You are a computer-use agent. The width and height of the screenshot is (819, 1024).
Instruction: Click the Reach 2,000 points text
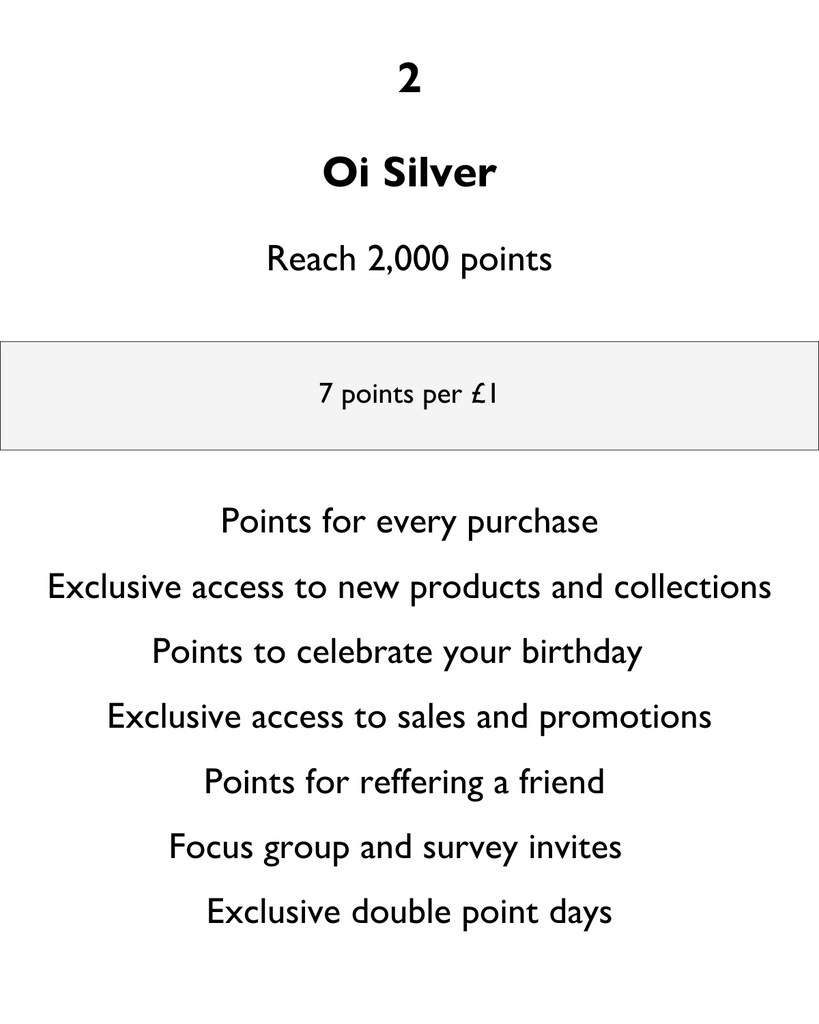click(x=410, y=259)
